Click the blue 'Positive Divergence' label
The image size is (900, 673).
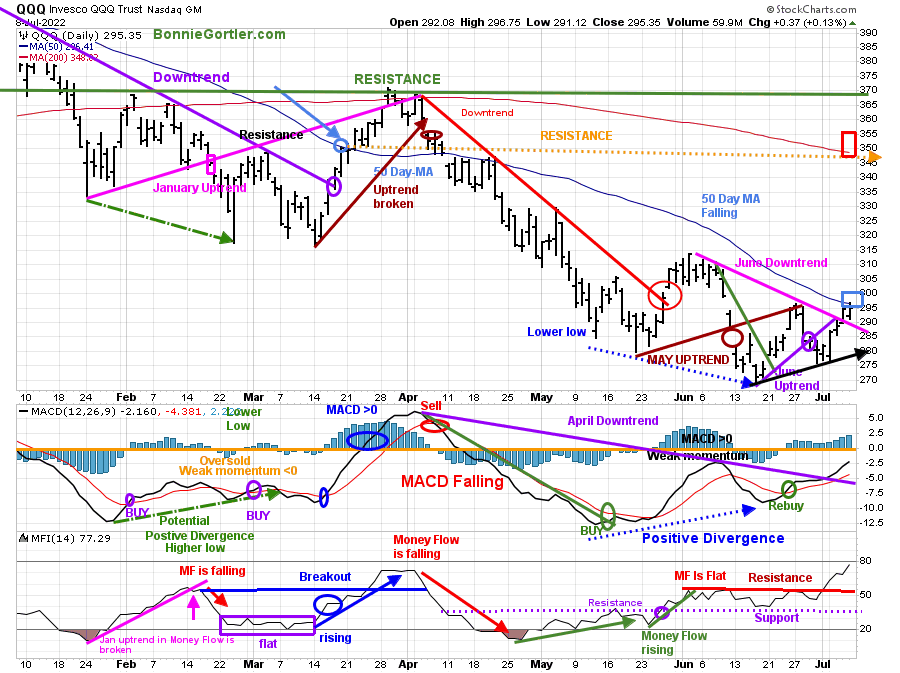[712, 538]
